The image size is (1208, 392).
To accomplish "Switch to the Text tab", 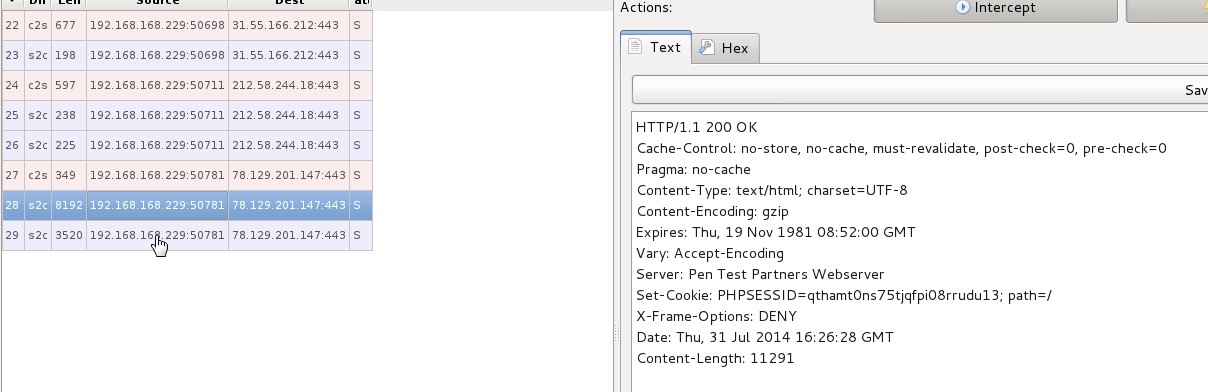I will pyautogui.click(x=656, y=47).
